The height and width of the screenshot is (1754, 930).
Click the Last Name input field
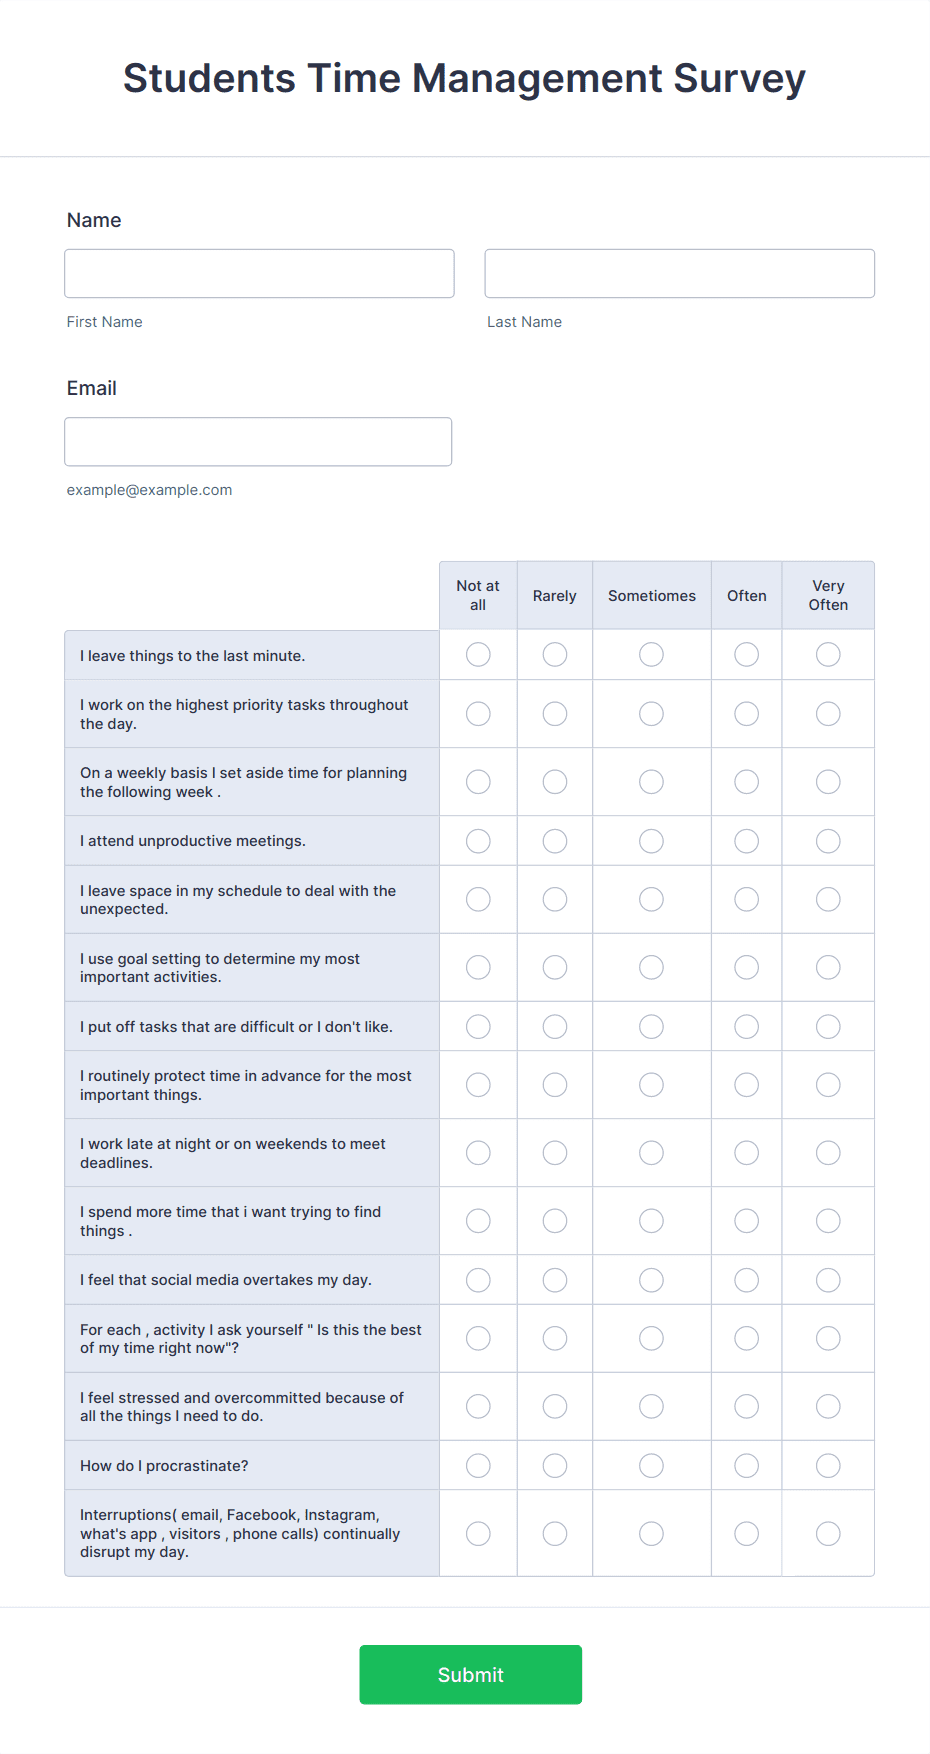[679, 273]
